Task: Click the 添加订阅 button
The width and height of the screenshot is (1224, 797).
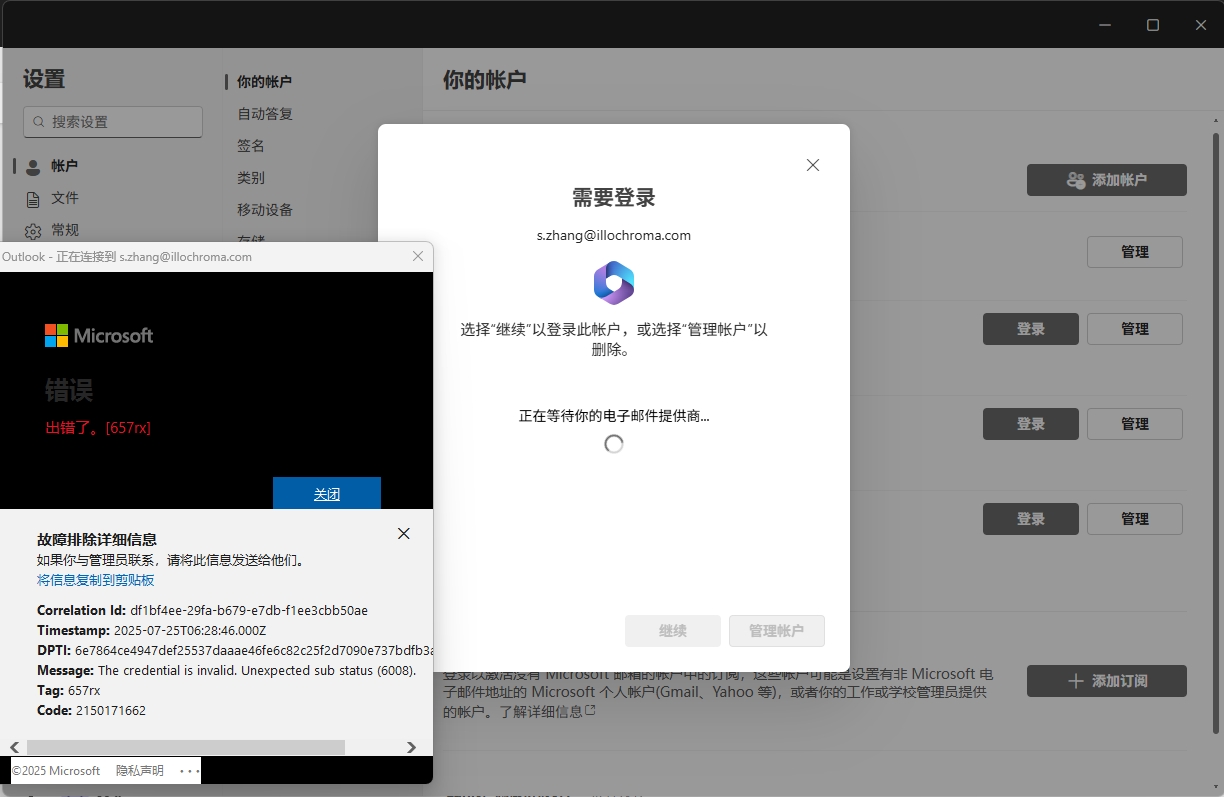Action: point(1106,681)
